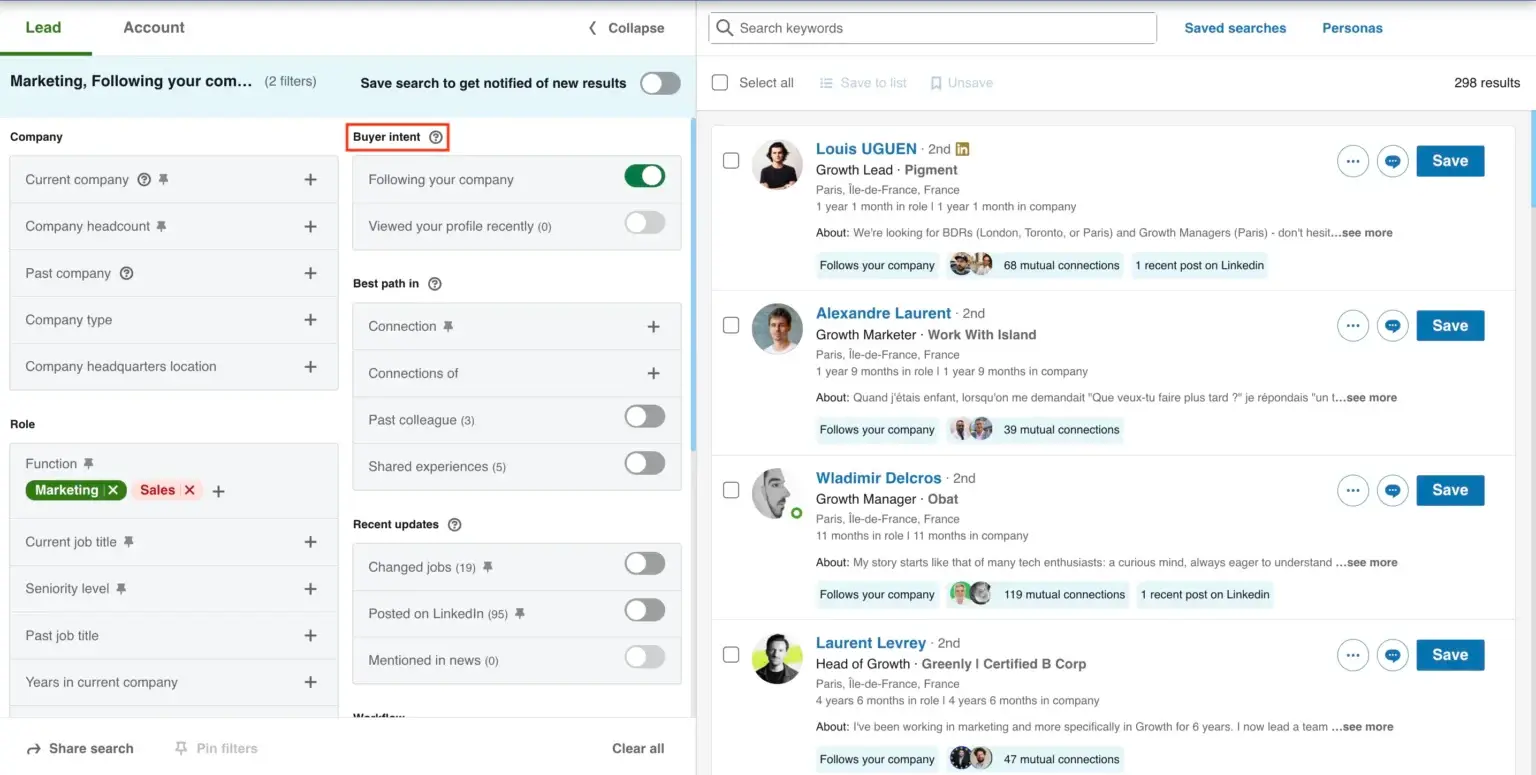Click the pin icon on Seniority level
This screenshot has height=775, width=1536.
pyautogui.click(x=120, y=589)
